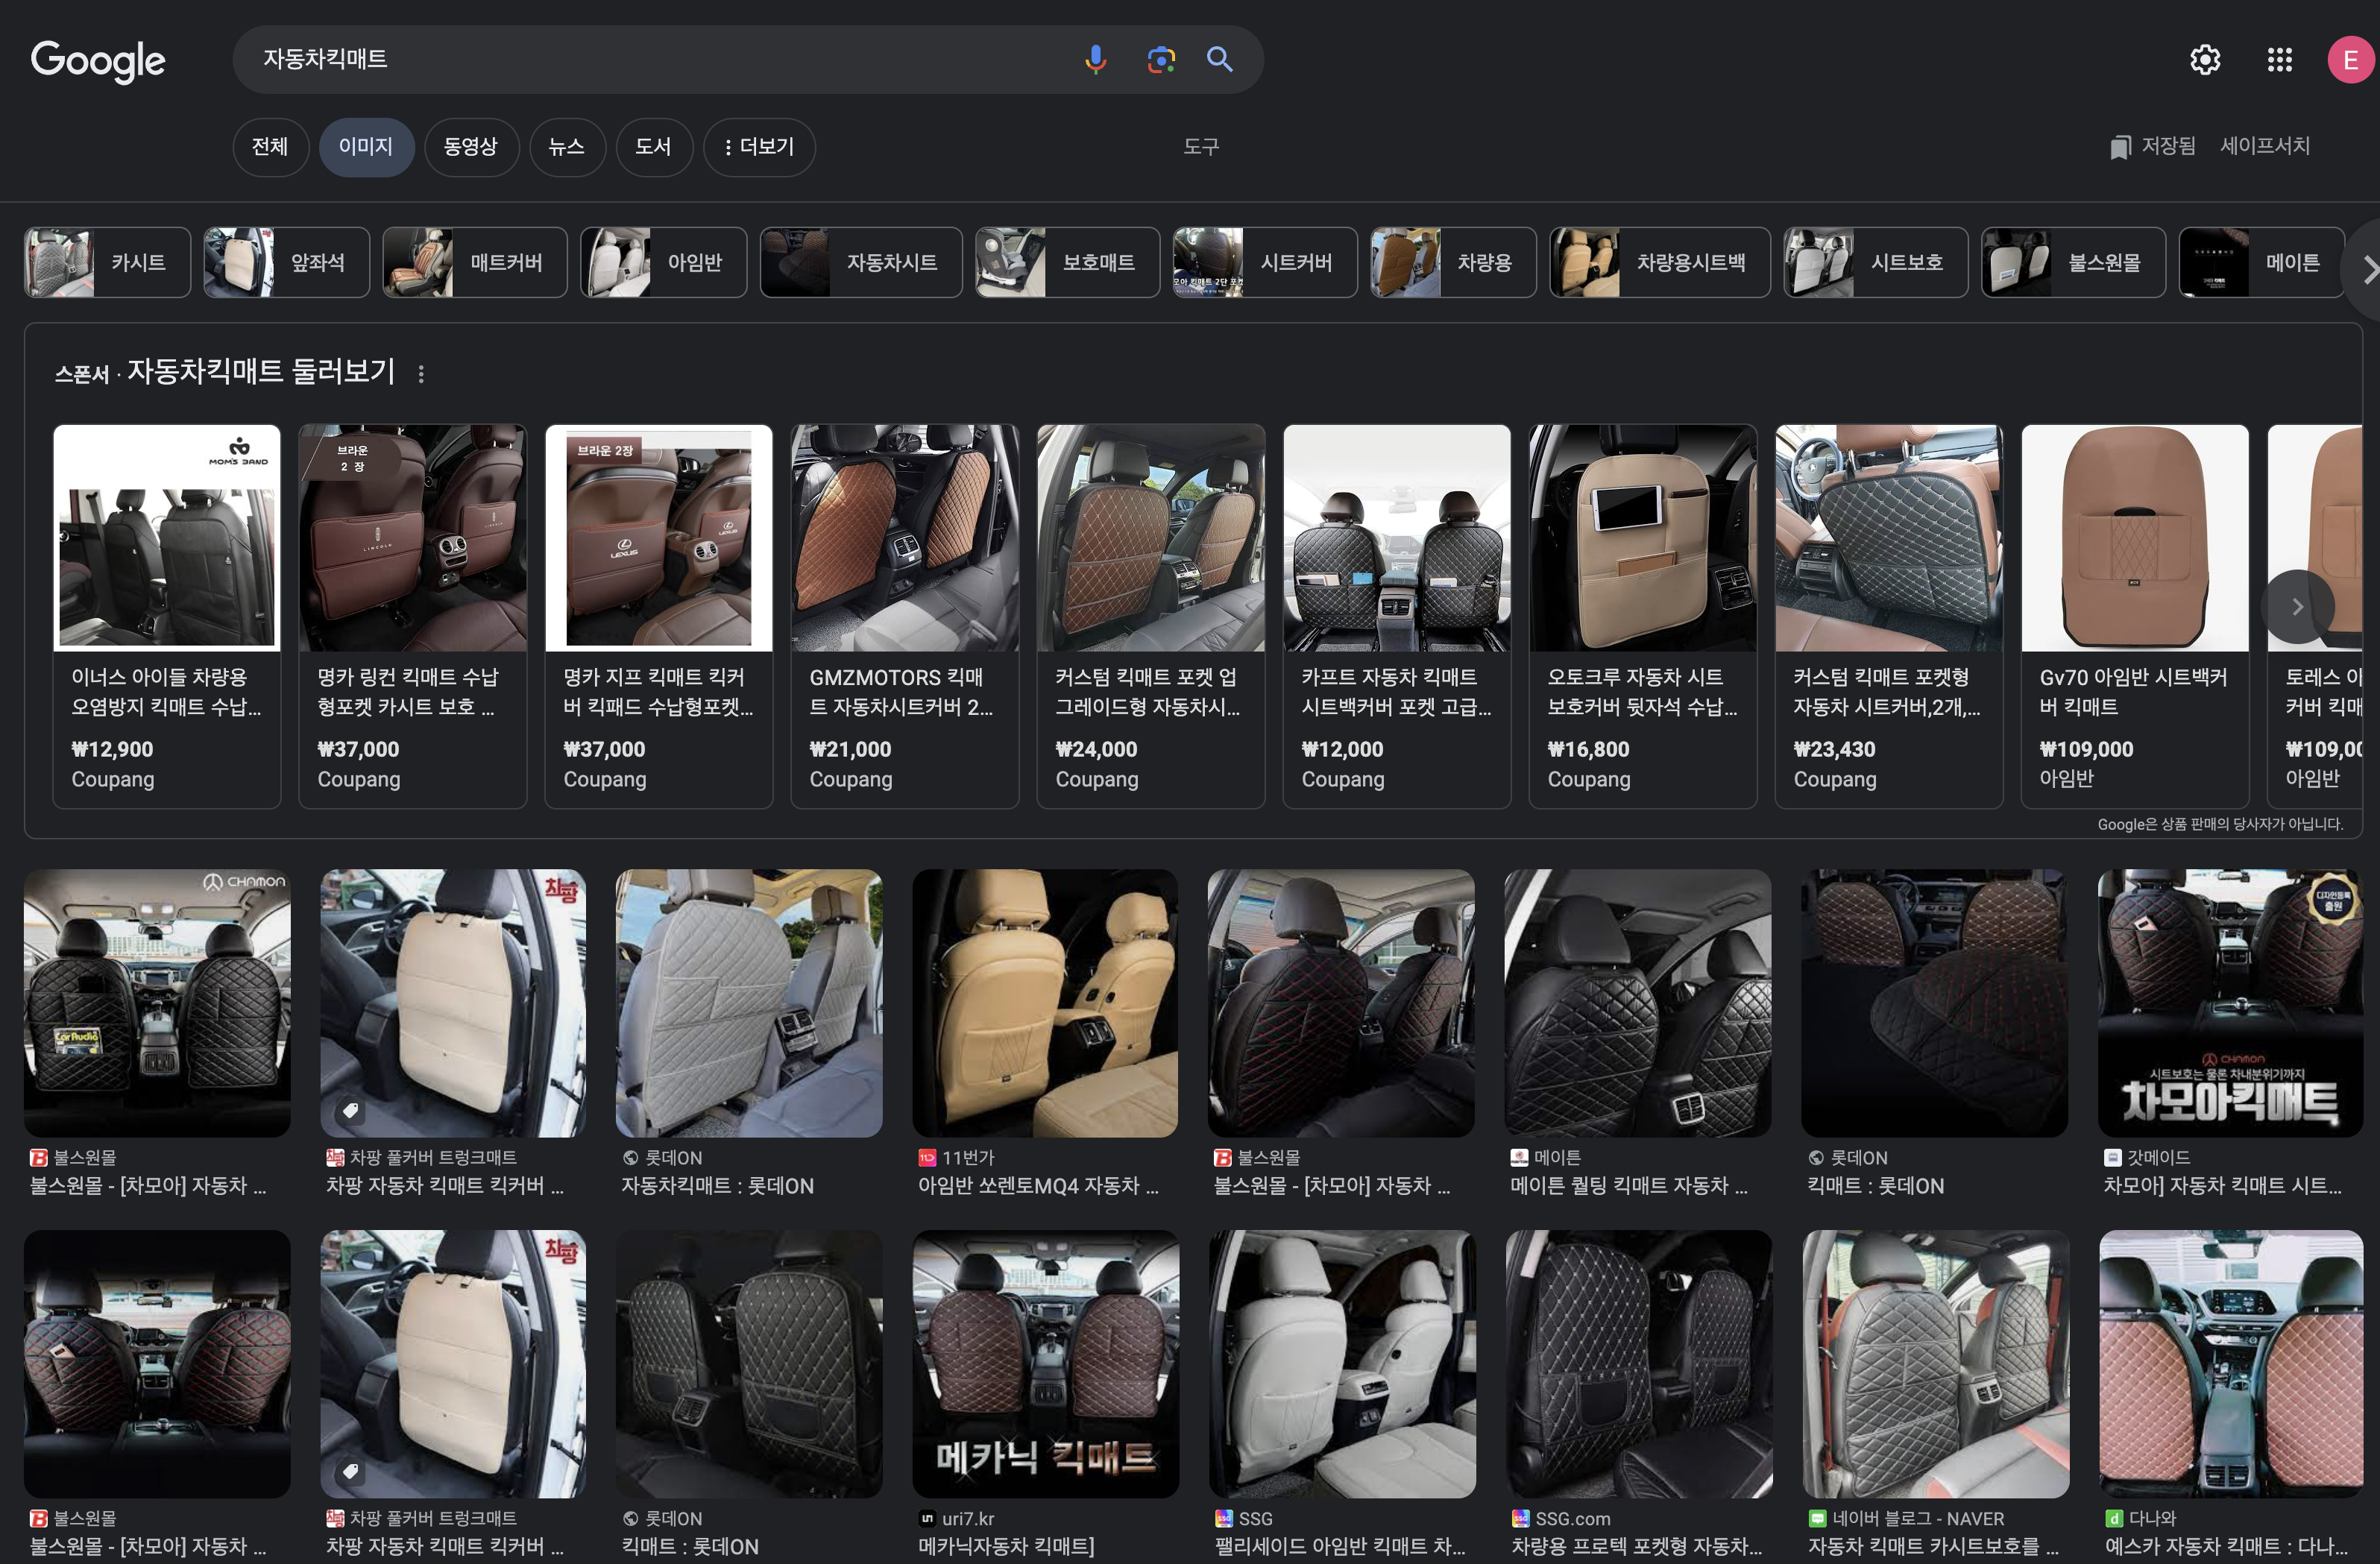Expand the 더보기 more menu
The height and width of the screenshot is (1564, 2380).
pos(759,147)
